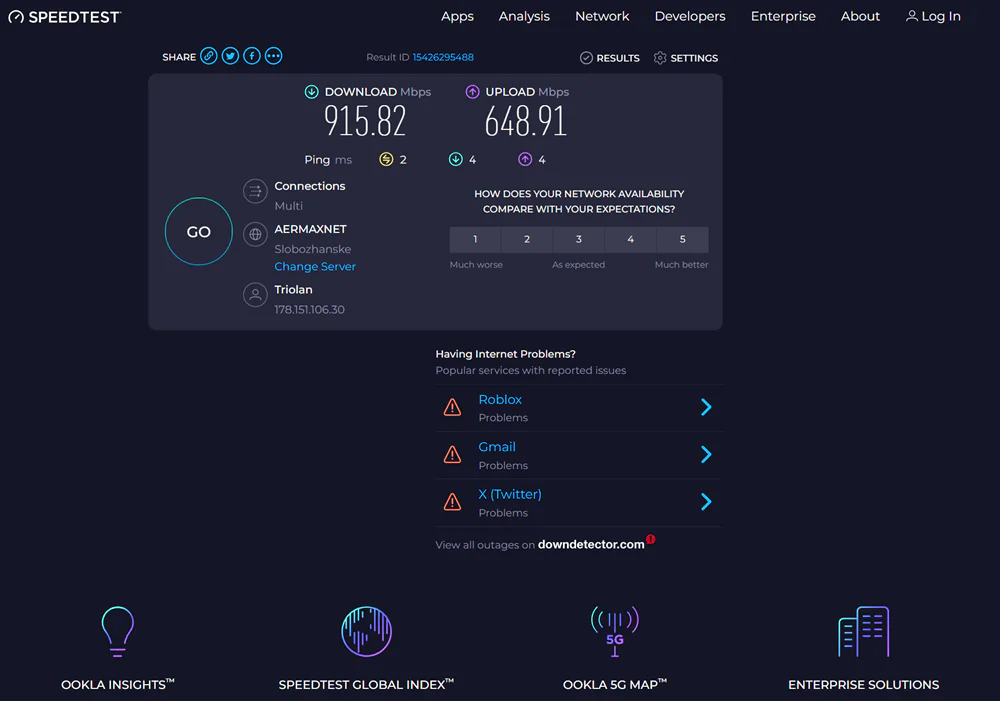Image resolution: width=1000 pixels, height=701 pixels.
Task: Click the yellow idle ping icon
Action: (x=386, y=159)
